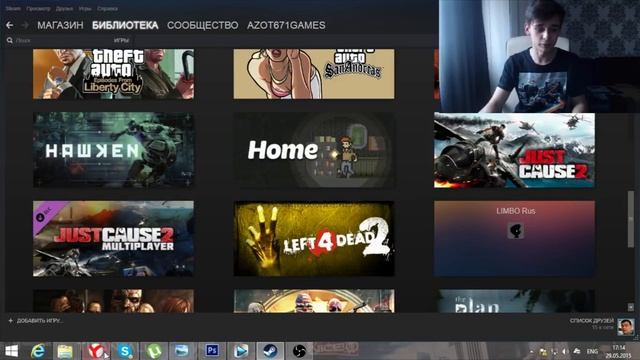The width and height of the screenshot is (640, 360).
Task: Click the plus icon for adding game
Action: point(11,321)
